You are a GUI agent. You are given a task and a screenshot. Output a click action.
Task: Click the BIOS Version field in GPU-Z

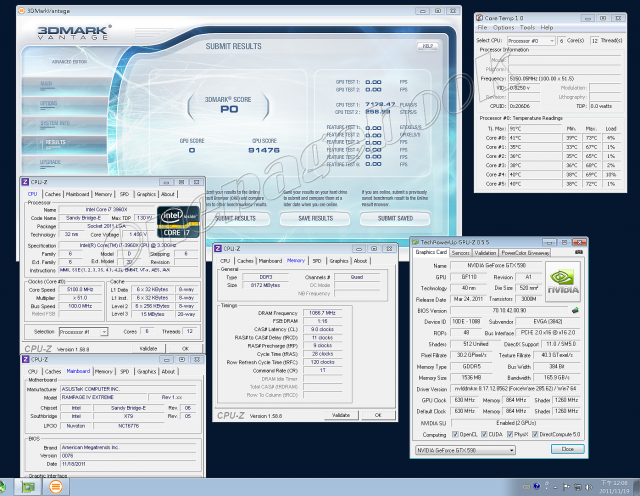click(x=509, y=311)
